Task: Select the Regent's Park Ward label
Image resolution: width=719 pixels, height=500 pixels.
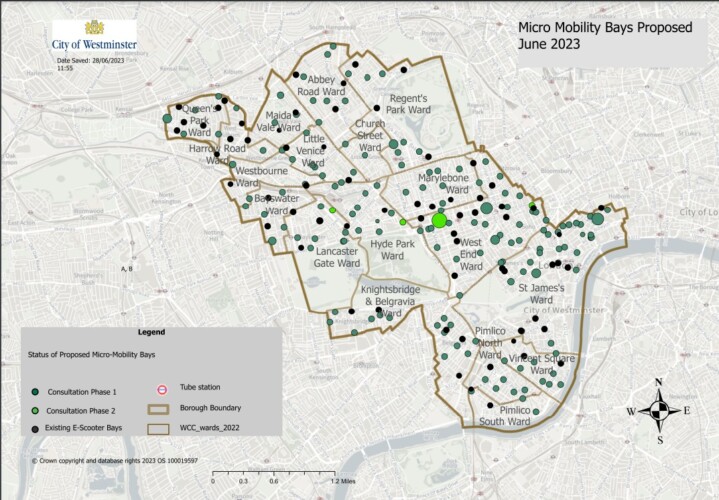Action: point(408,104)
